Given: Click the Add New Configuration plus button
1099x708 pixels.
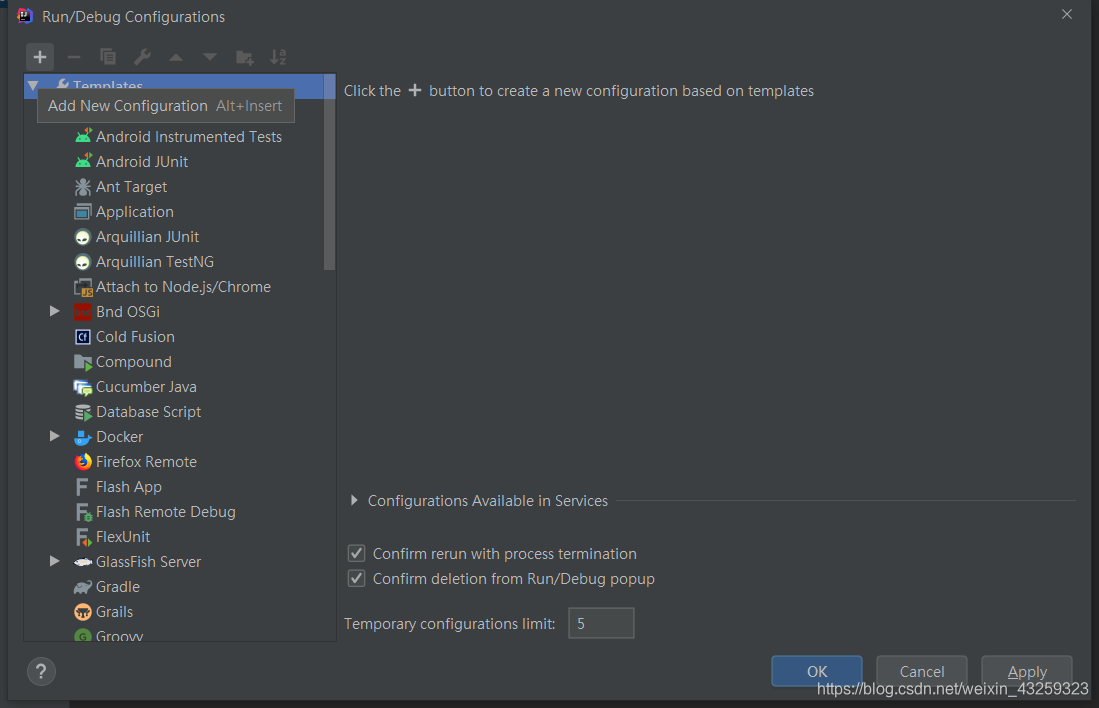Looking at the screenshot, I should [x=40, y=57].
